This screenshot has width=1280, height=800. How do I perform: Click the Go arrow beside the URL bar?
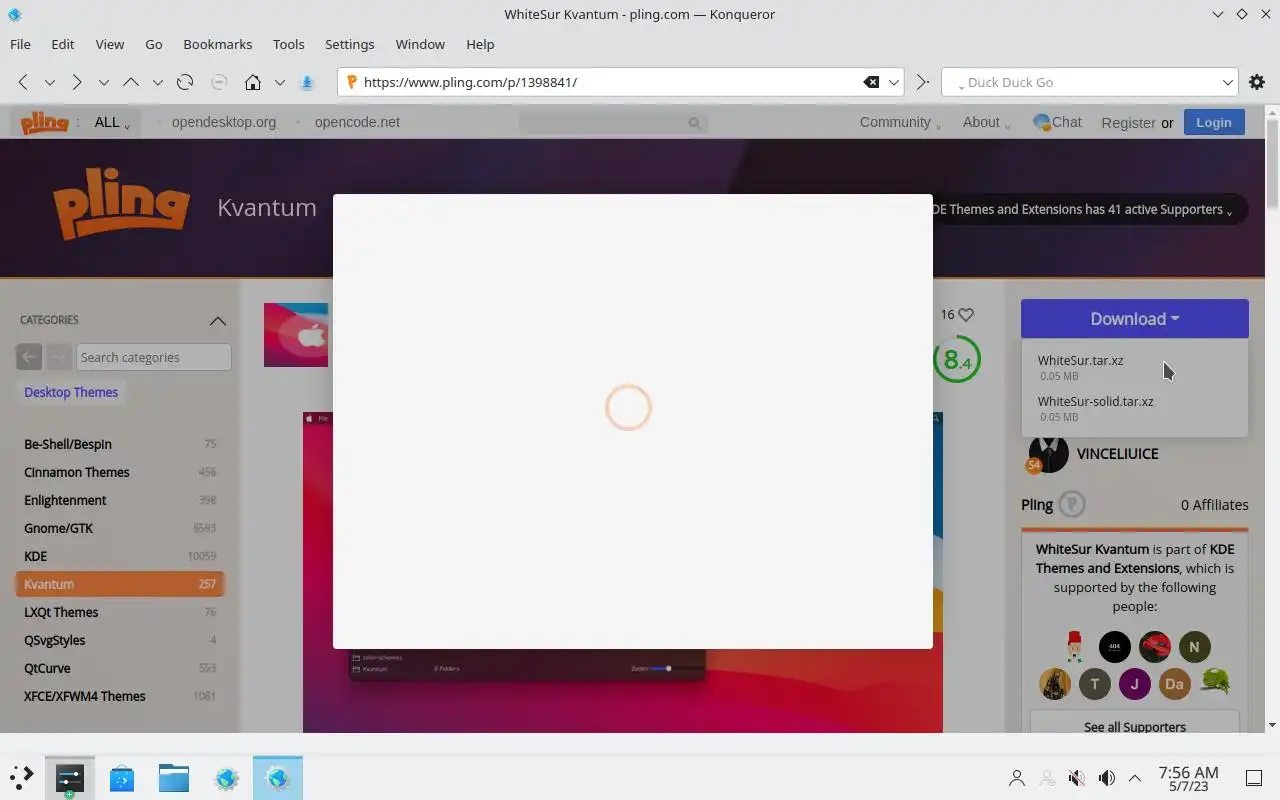(x=923, y=82)
